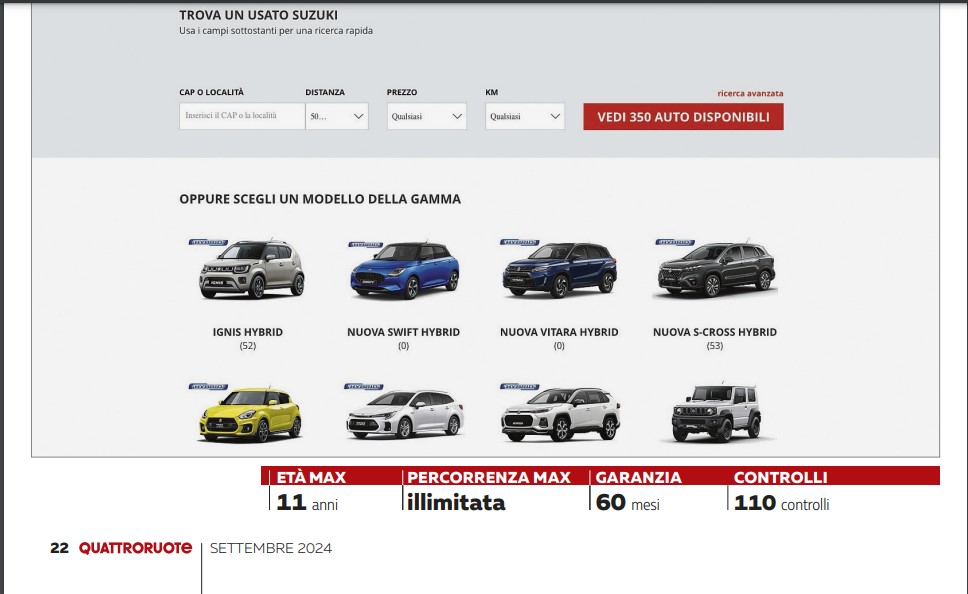
Task: Choose the white SUV car image
Action: pos(561,414)
